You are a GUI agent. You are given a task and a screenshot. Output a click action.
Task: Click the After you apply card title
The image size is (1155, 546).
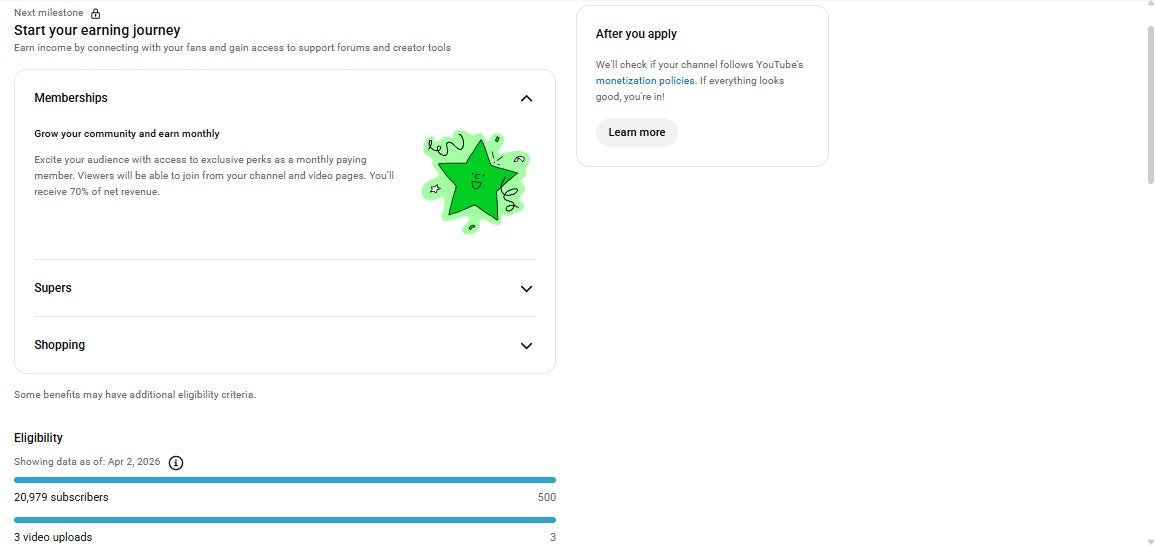(x=636, y=34)
